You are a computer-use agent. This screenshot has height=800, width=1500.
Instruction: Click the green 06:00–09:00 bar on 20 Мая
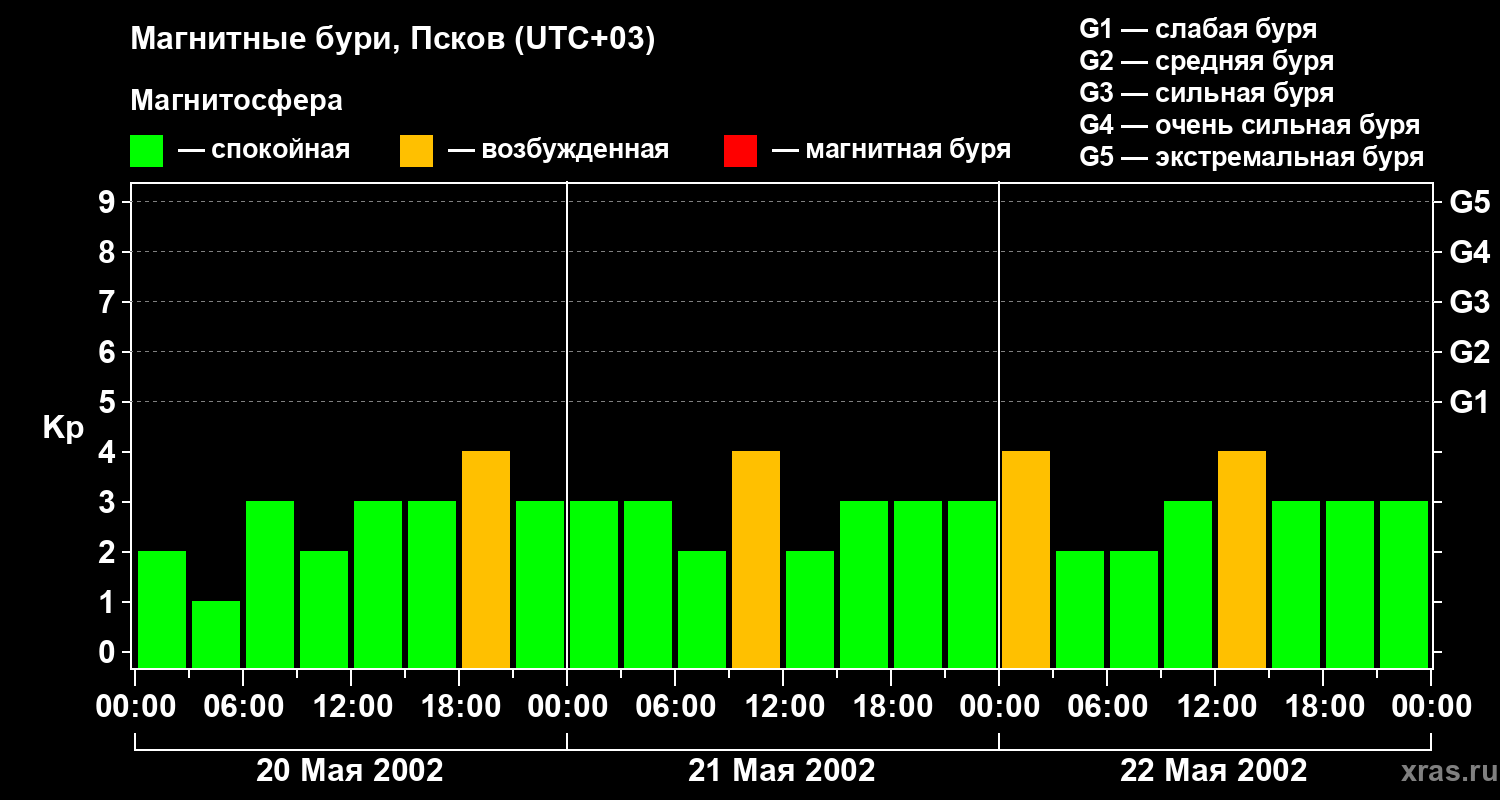click(x=270, y=584)
